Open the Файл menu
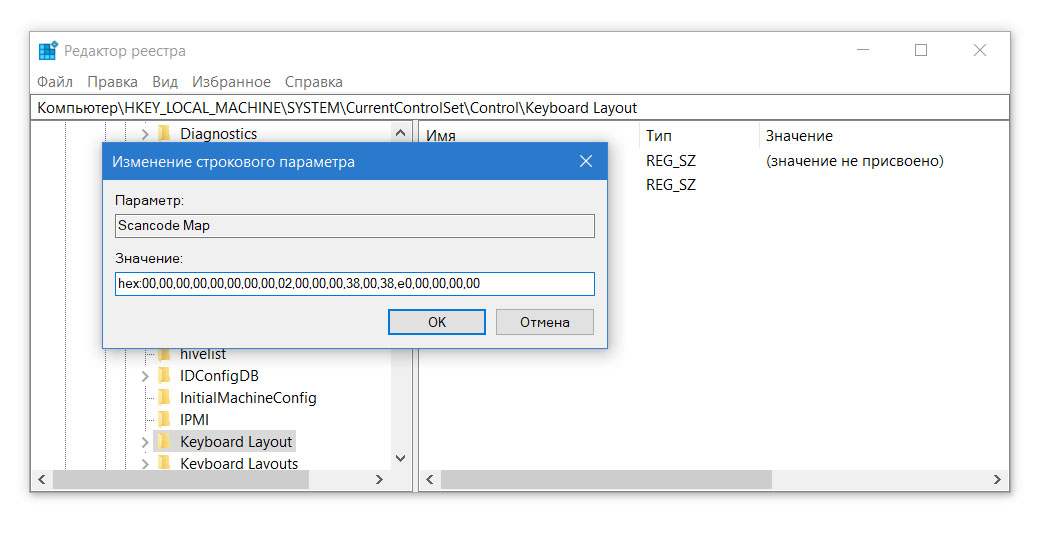The height and width of the screenshot is (540, 1052). [x=55, y=82]
